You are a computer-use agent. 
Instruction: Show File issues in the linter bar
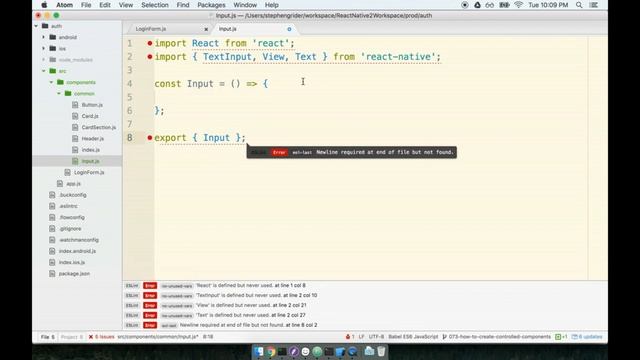coord(47,337)
